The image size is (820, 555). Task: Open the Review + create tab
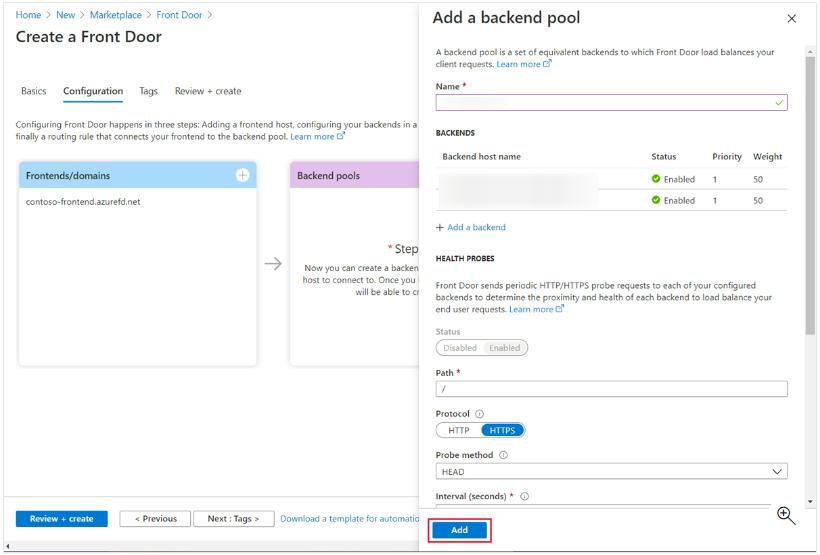208,91
